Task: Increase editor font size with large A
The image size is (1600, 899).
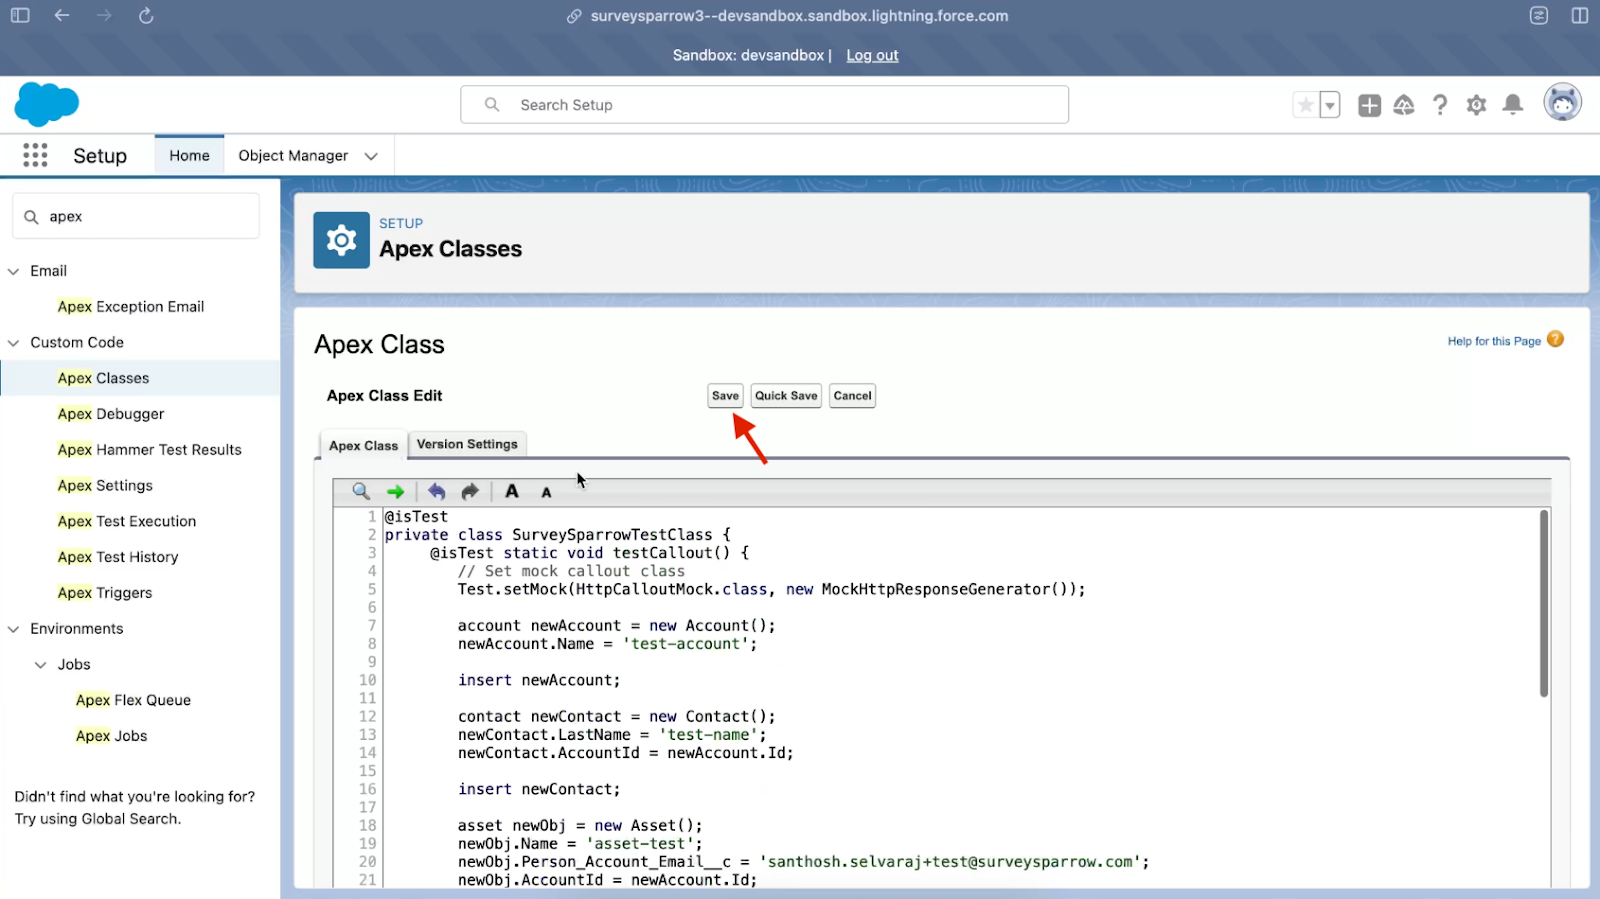Action: 512,491
